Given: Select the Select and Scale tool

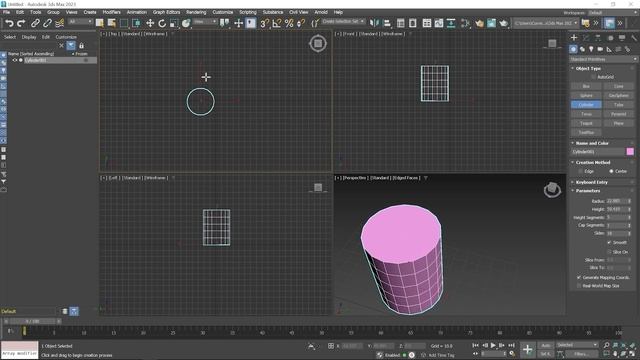Looking at the screenshot, I should point(174,23).
